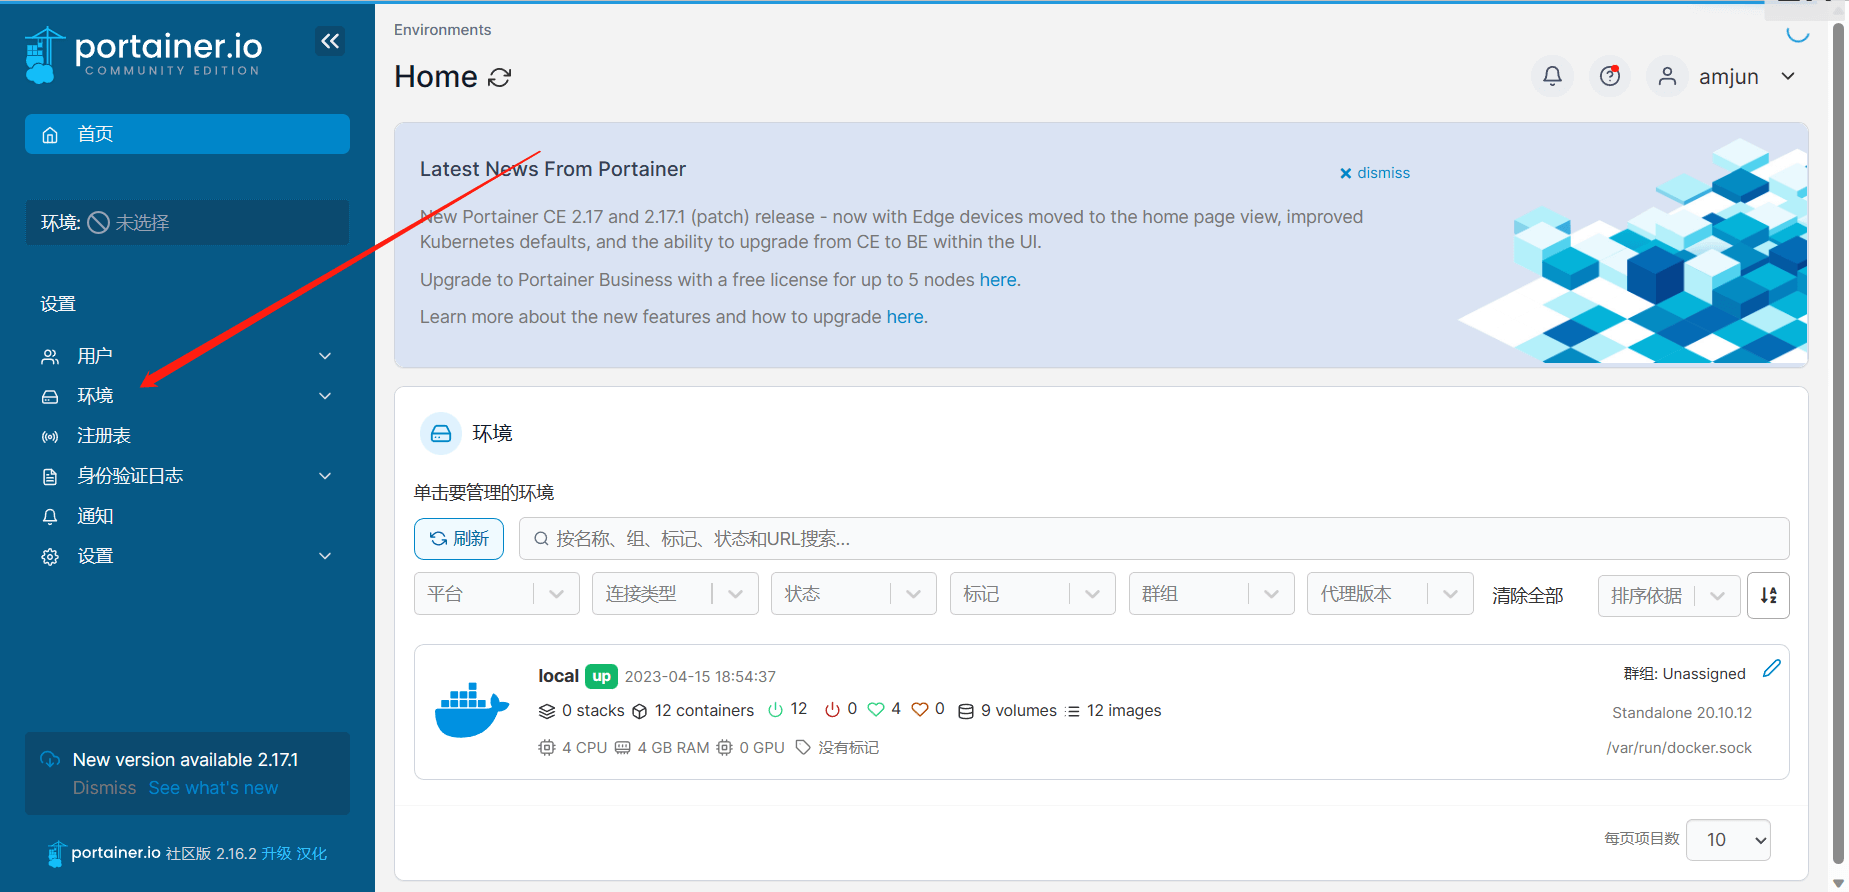
Task: Open the 标记 filter dropdown
Action: 1033,594
